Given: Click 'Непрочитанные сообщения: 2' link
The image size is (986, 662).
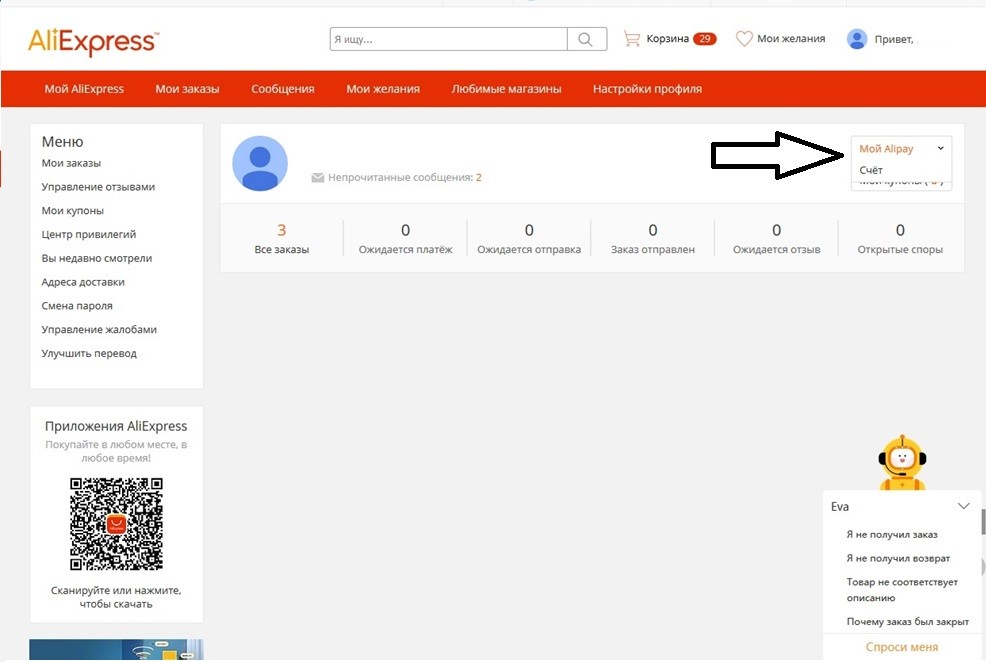Looking at the screenshot, I should point(404,177).
